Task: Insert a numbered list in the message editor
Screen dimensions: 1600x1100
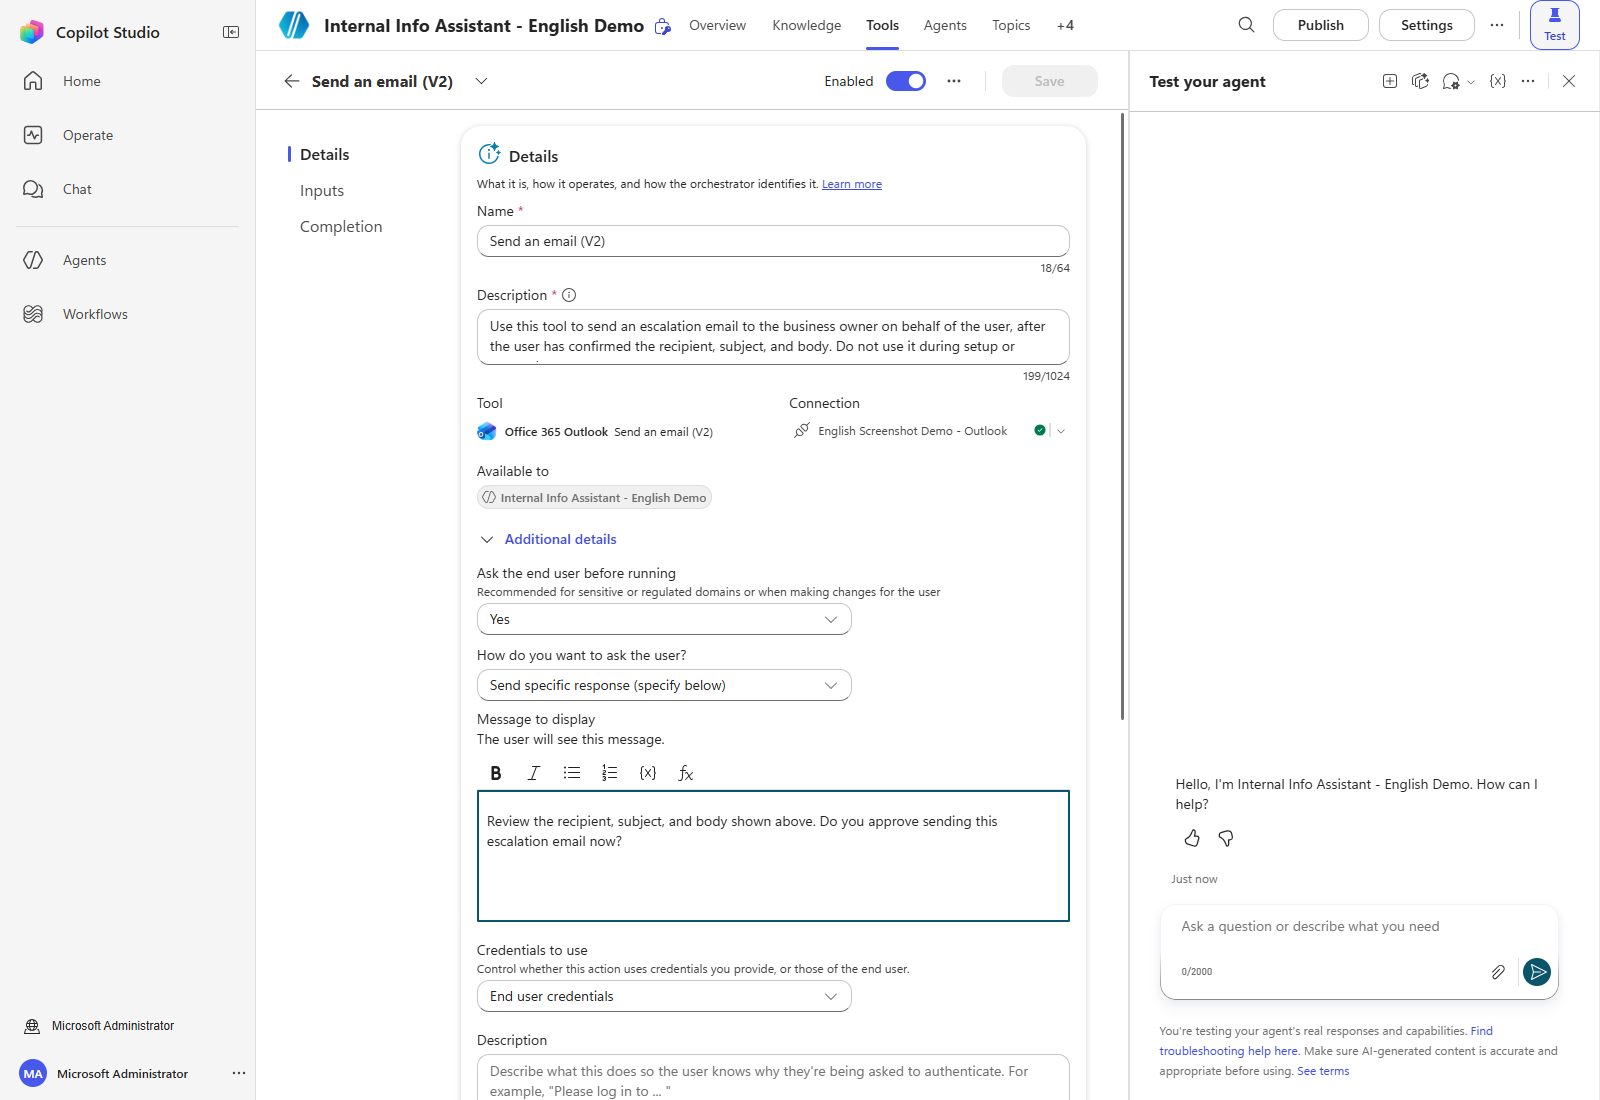Action: pyautogui.click(x=610, y=773)
